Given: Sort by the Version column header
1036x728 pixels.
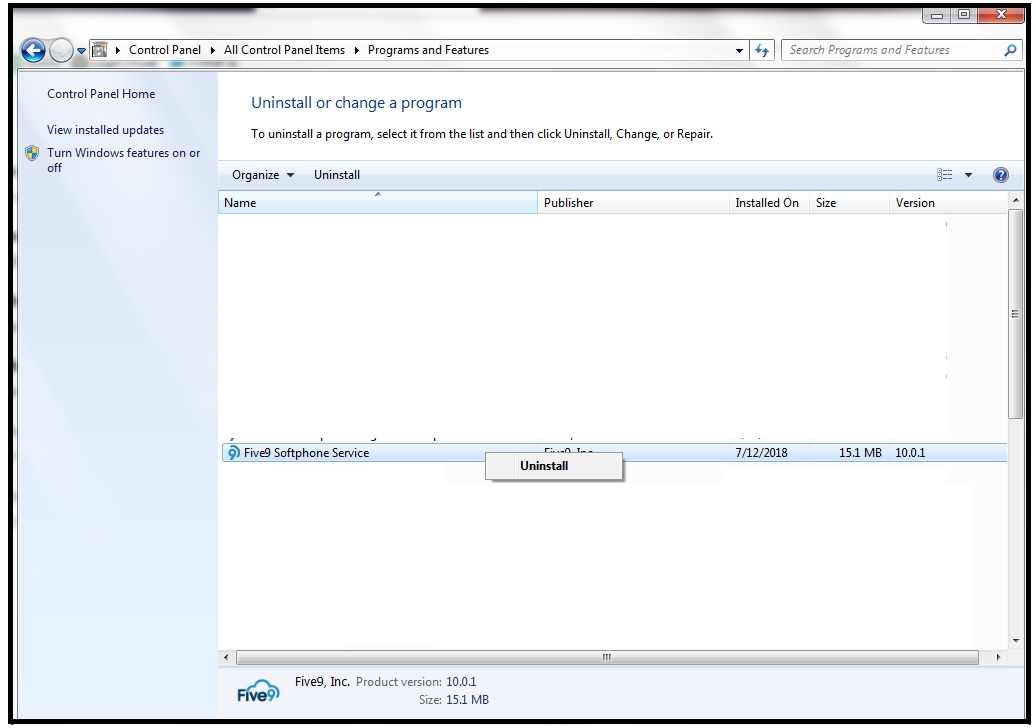Looking at the screenshot, I should click(x=947, y=203).
